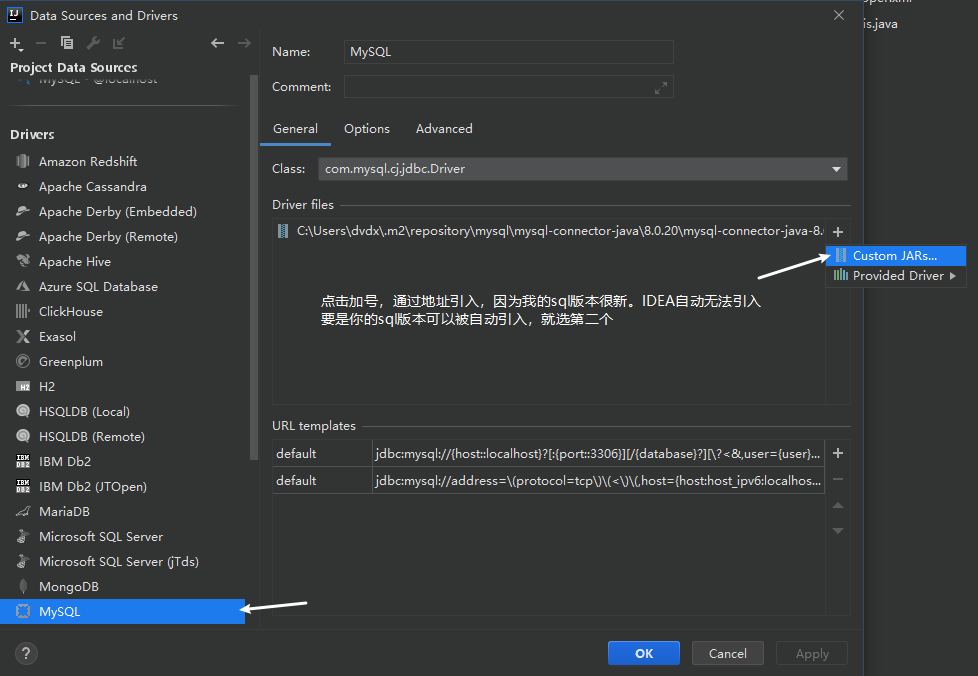Select Exasol driver
The height and width of the screenshot is (676, 978).
(122, 336)
